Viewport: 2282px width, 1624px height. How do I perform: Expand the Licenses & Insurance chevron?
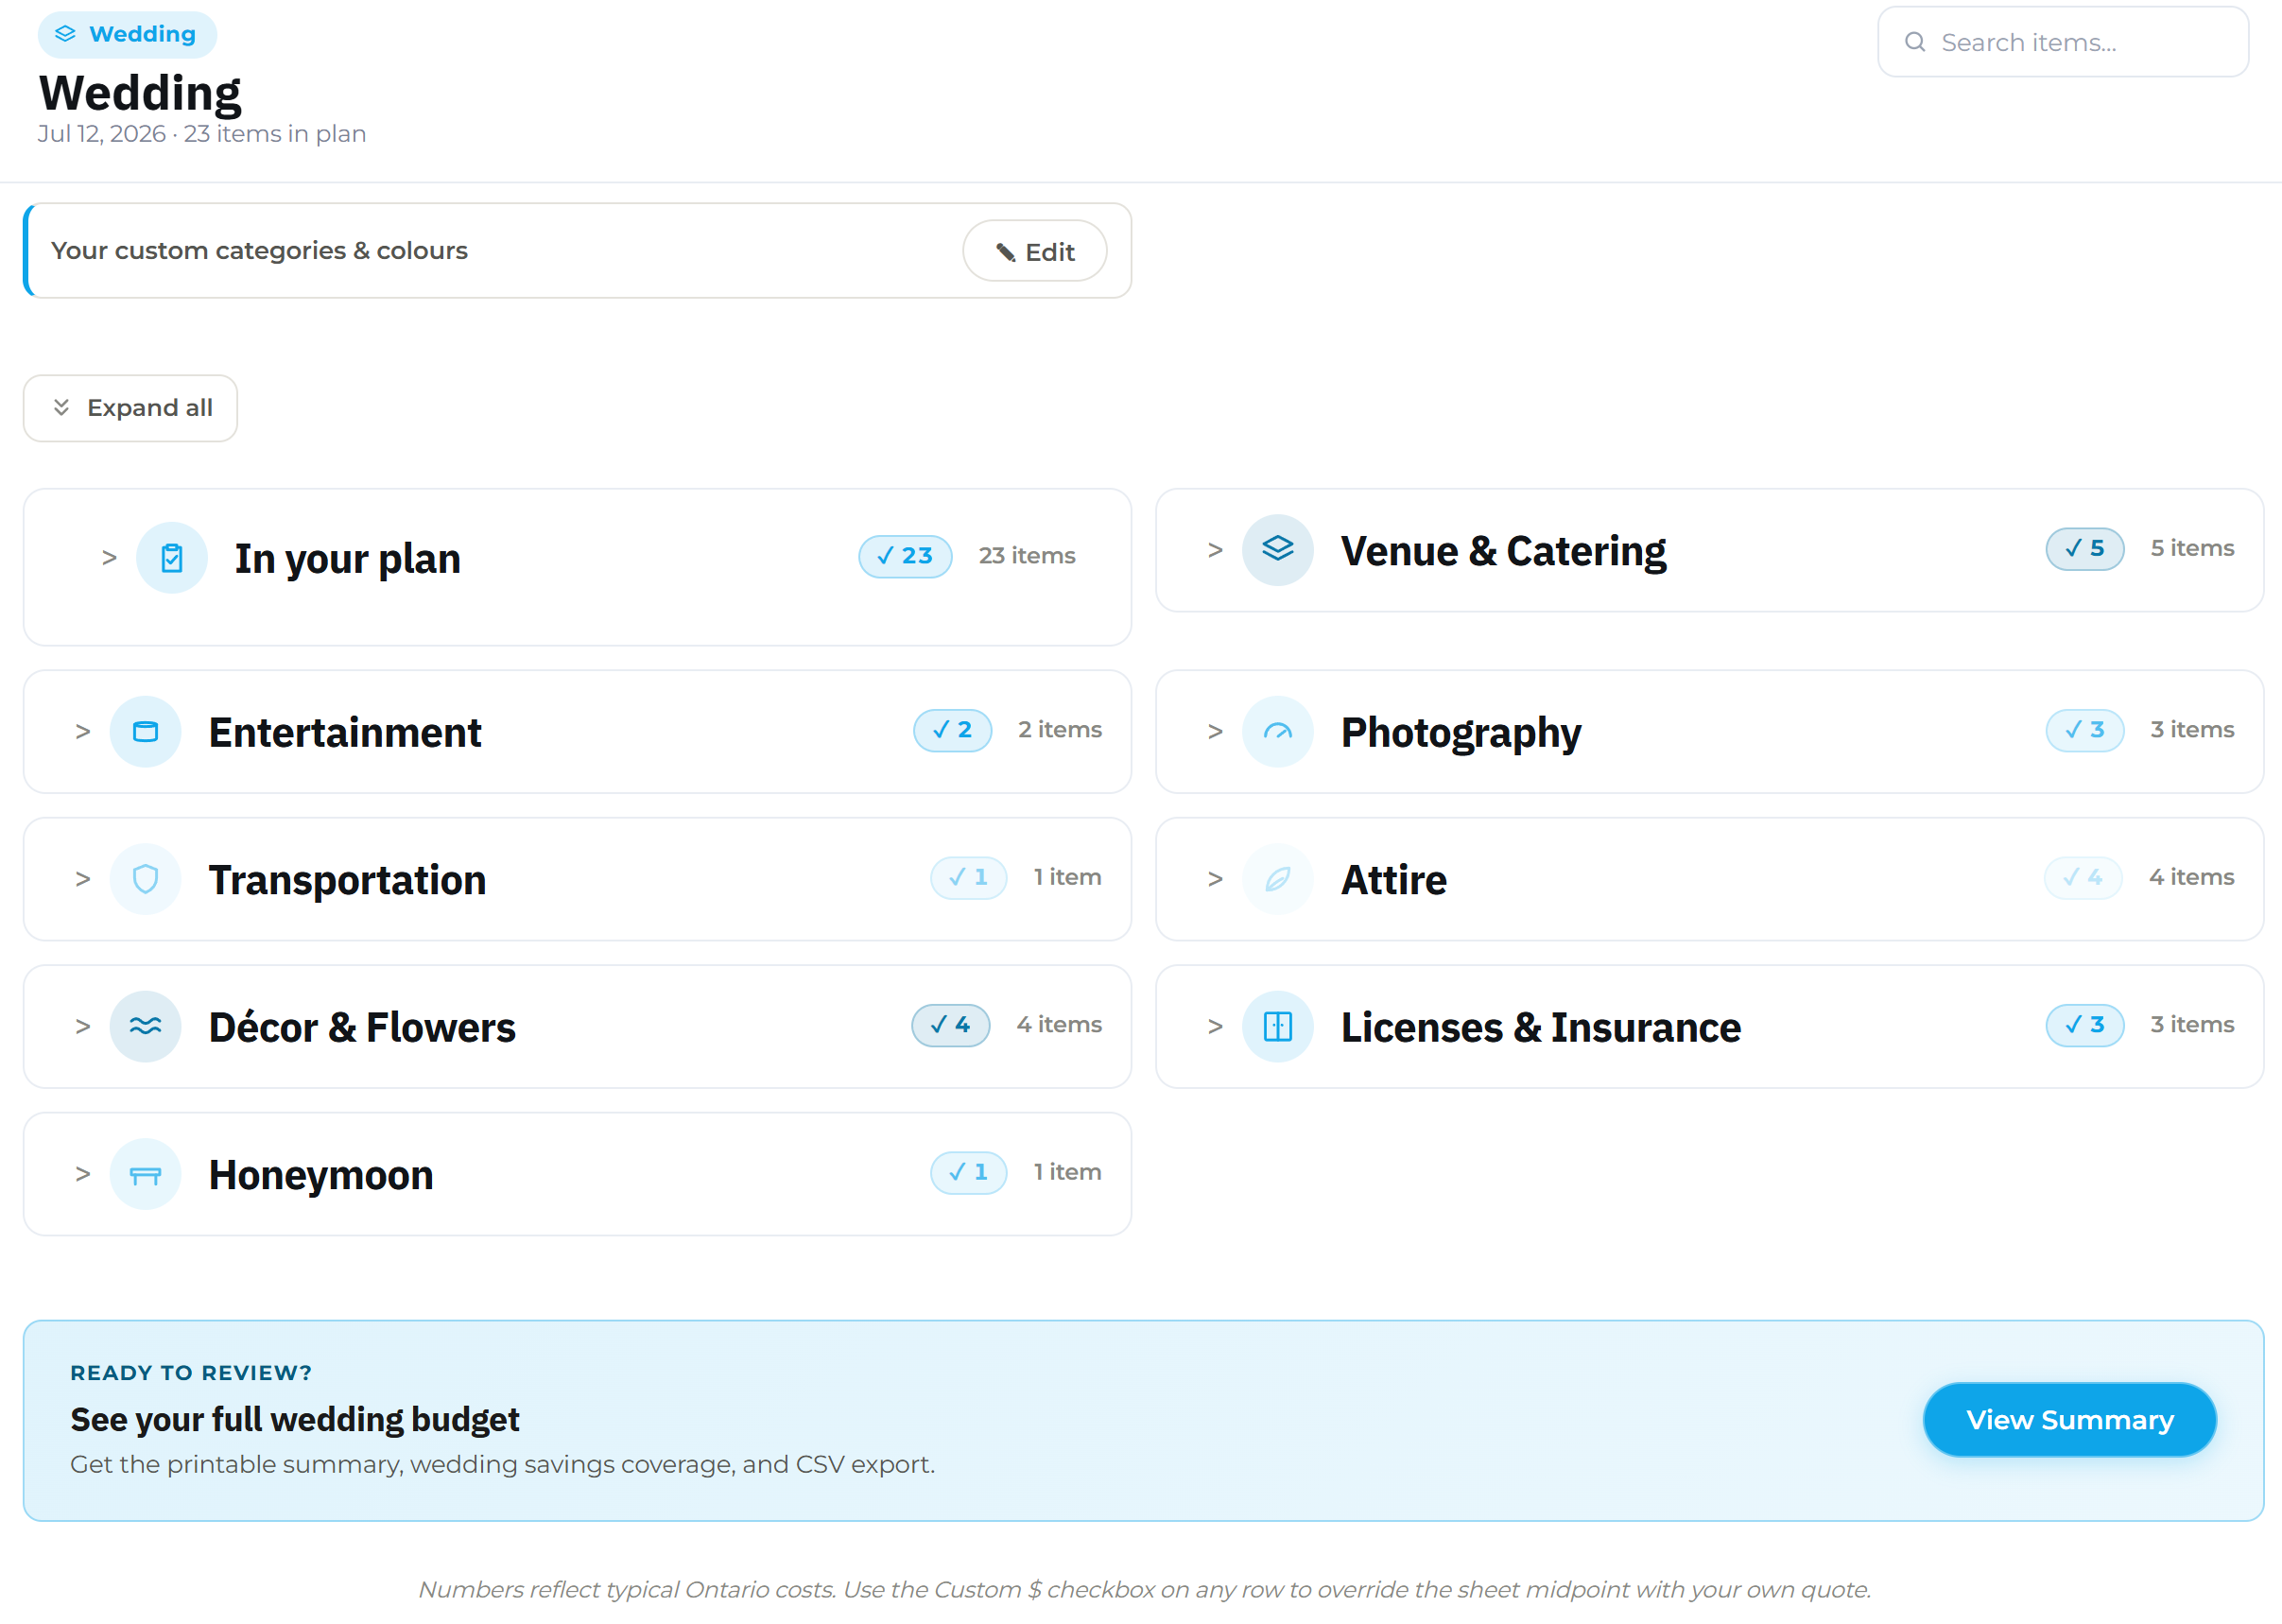[x=1215, y=1026]
